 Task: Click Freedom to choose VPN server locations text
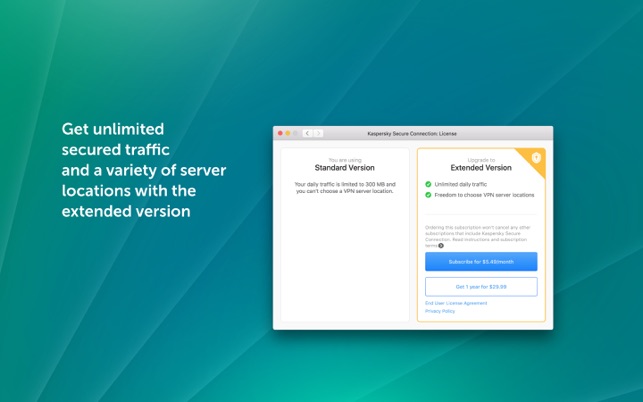point(484,195)
